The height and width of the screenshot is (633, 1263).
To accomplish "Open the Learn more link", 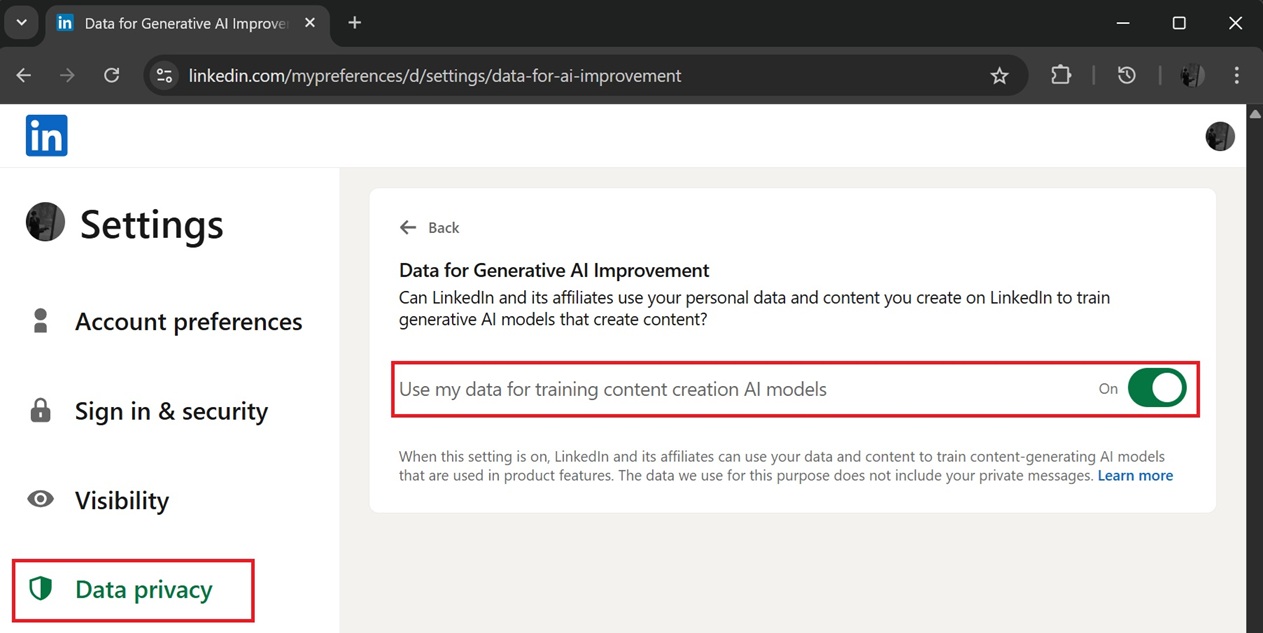I will tap(1135, 476).
